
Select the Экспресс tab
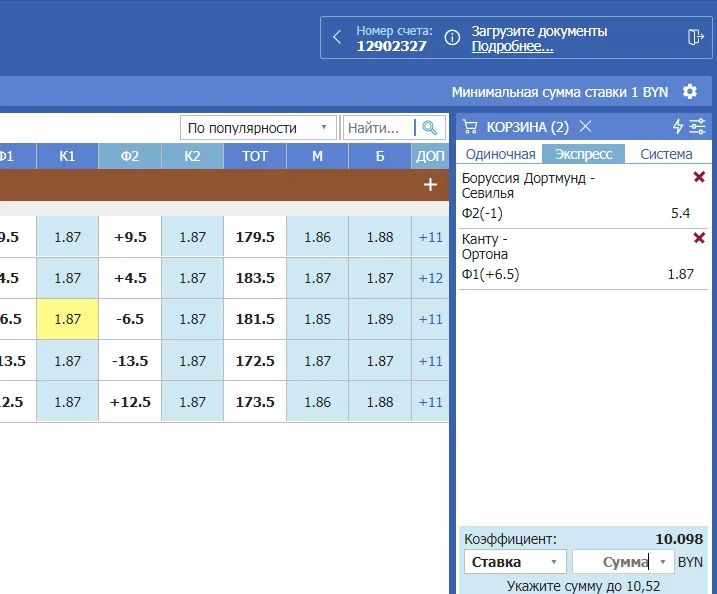[x=584, y=154]
